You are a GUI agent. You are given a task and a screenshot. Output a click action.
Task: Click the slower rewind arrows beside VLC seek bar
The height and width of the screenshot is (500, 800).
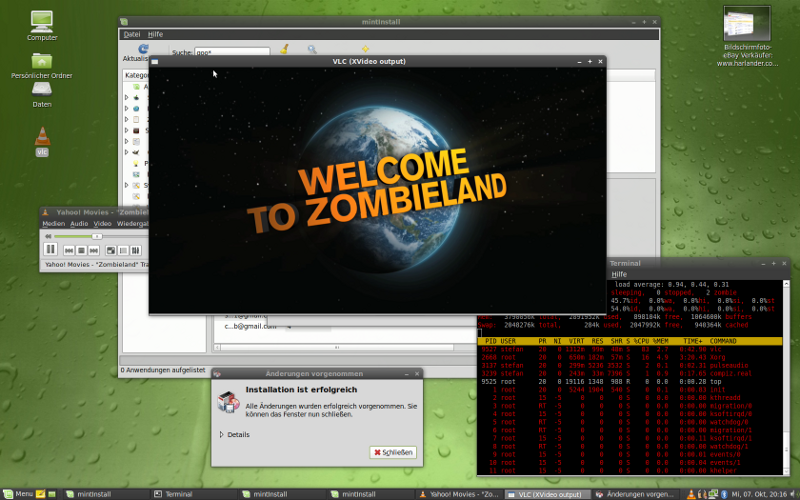click(48, 236)
